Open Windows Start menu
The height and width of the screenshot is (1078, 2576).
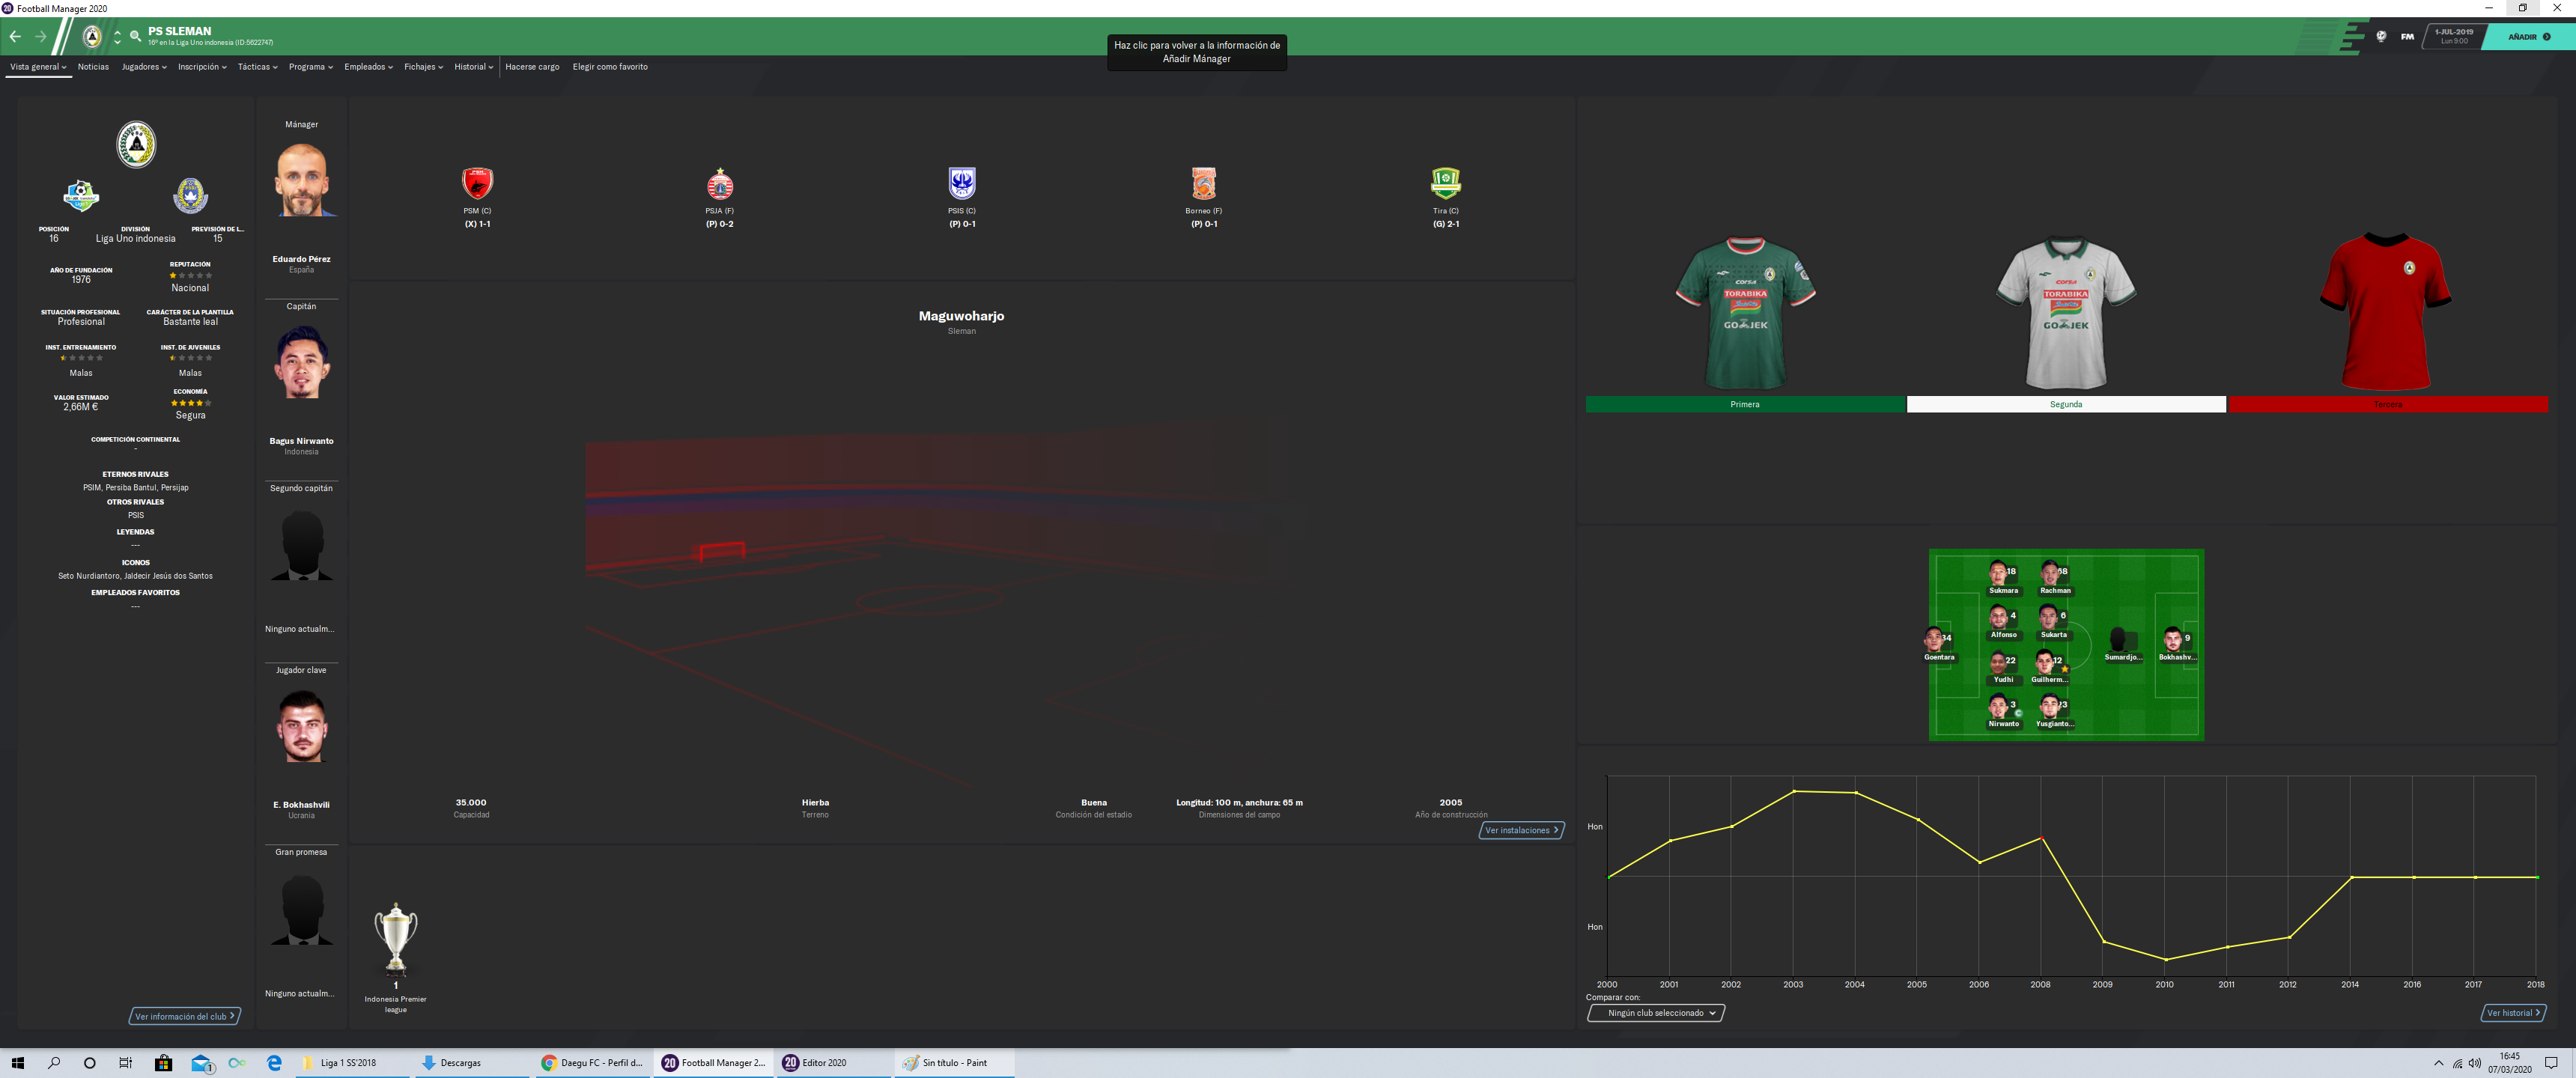[x=17, y=1063]
